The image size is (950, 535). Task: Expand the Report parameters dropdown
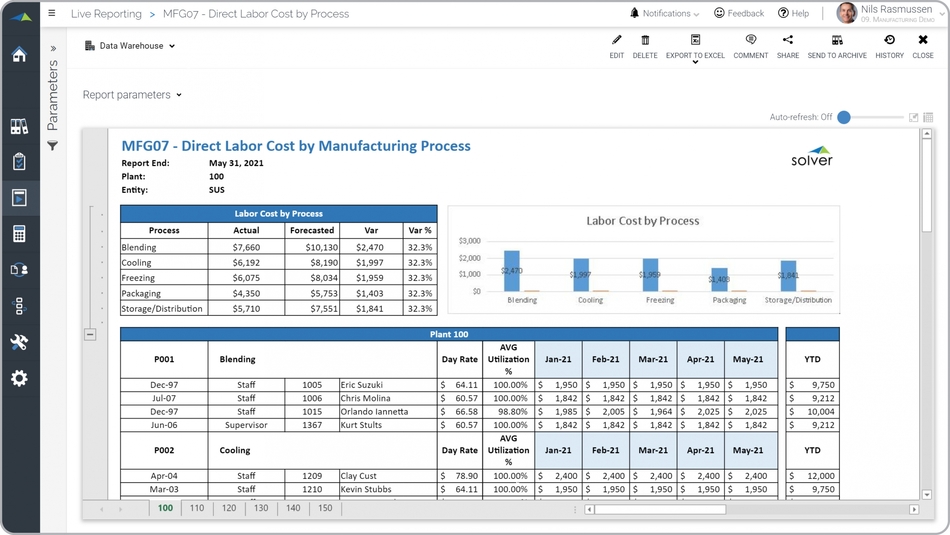click(x=132, y=95)
